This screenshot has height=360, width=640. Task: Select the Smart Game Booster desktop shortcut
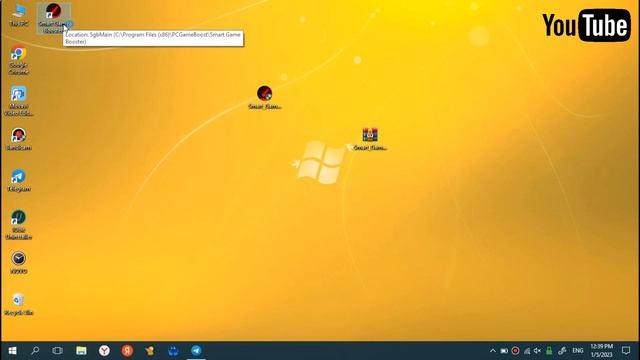click(x=53, y=18)
